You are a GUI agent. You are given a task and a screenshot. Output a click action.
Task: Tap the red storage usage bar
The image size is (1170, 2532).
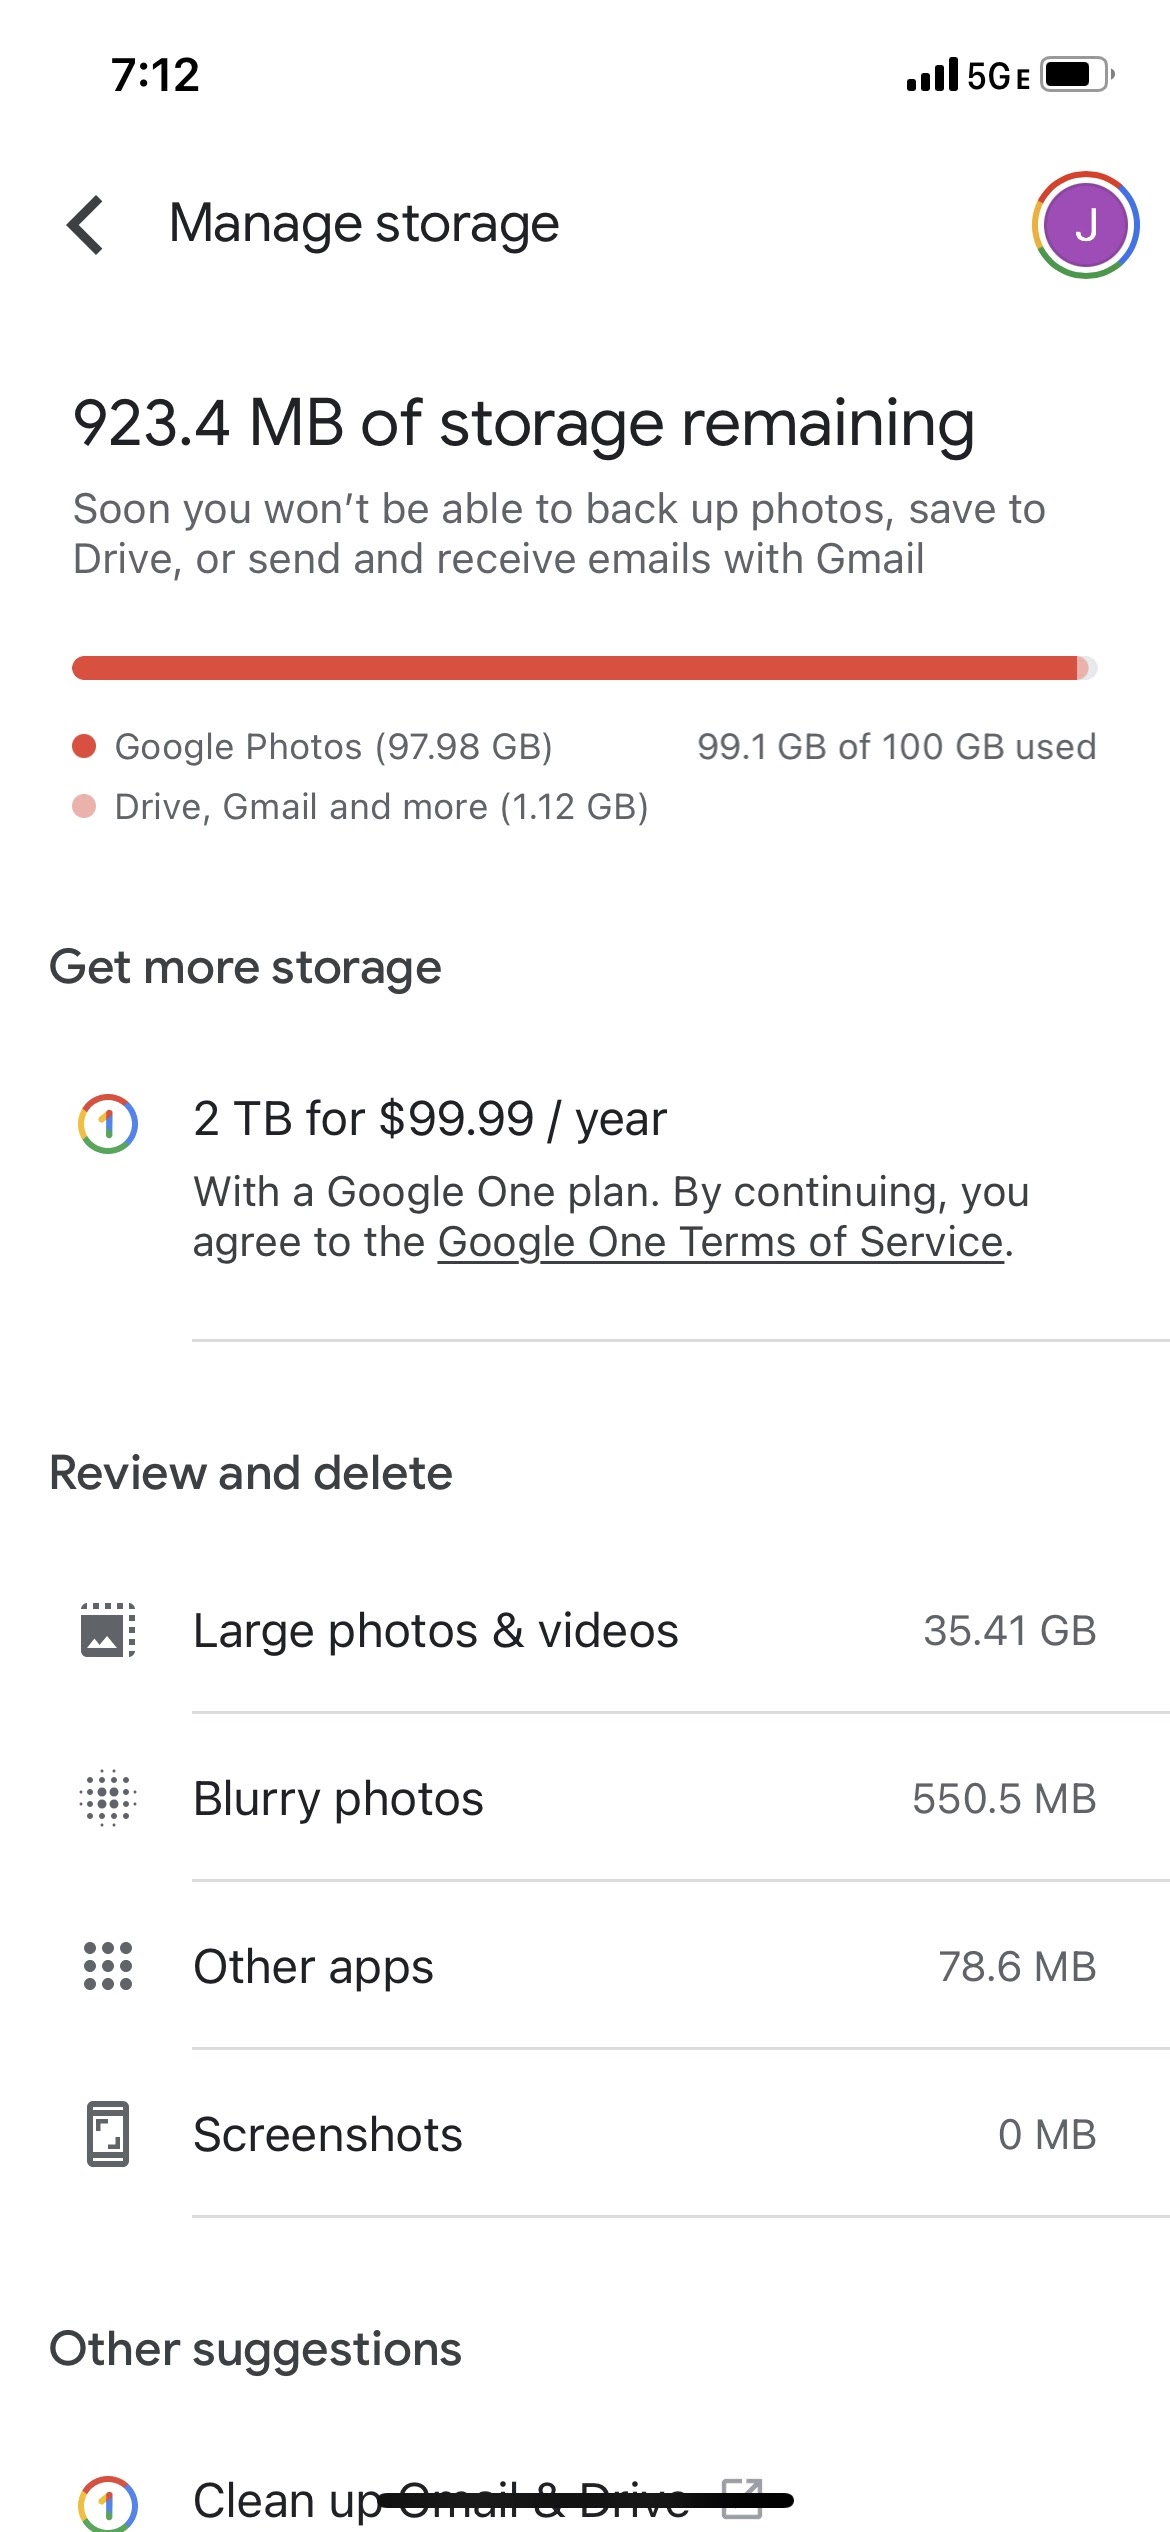click(575, 668)
